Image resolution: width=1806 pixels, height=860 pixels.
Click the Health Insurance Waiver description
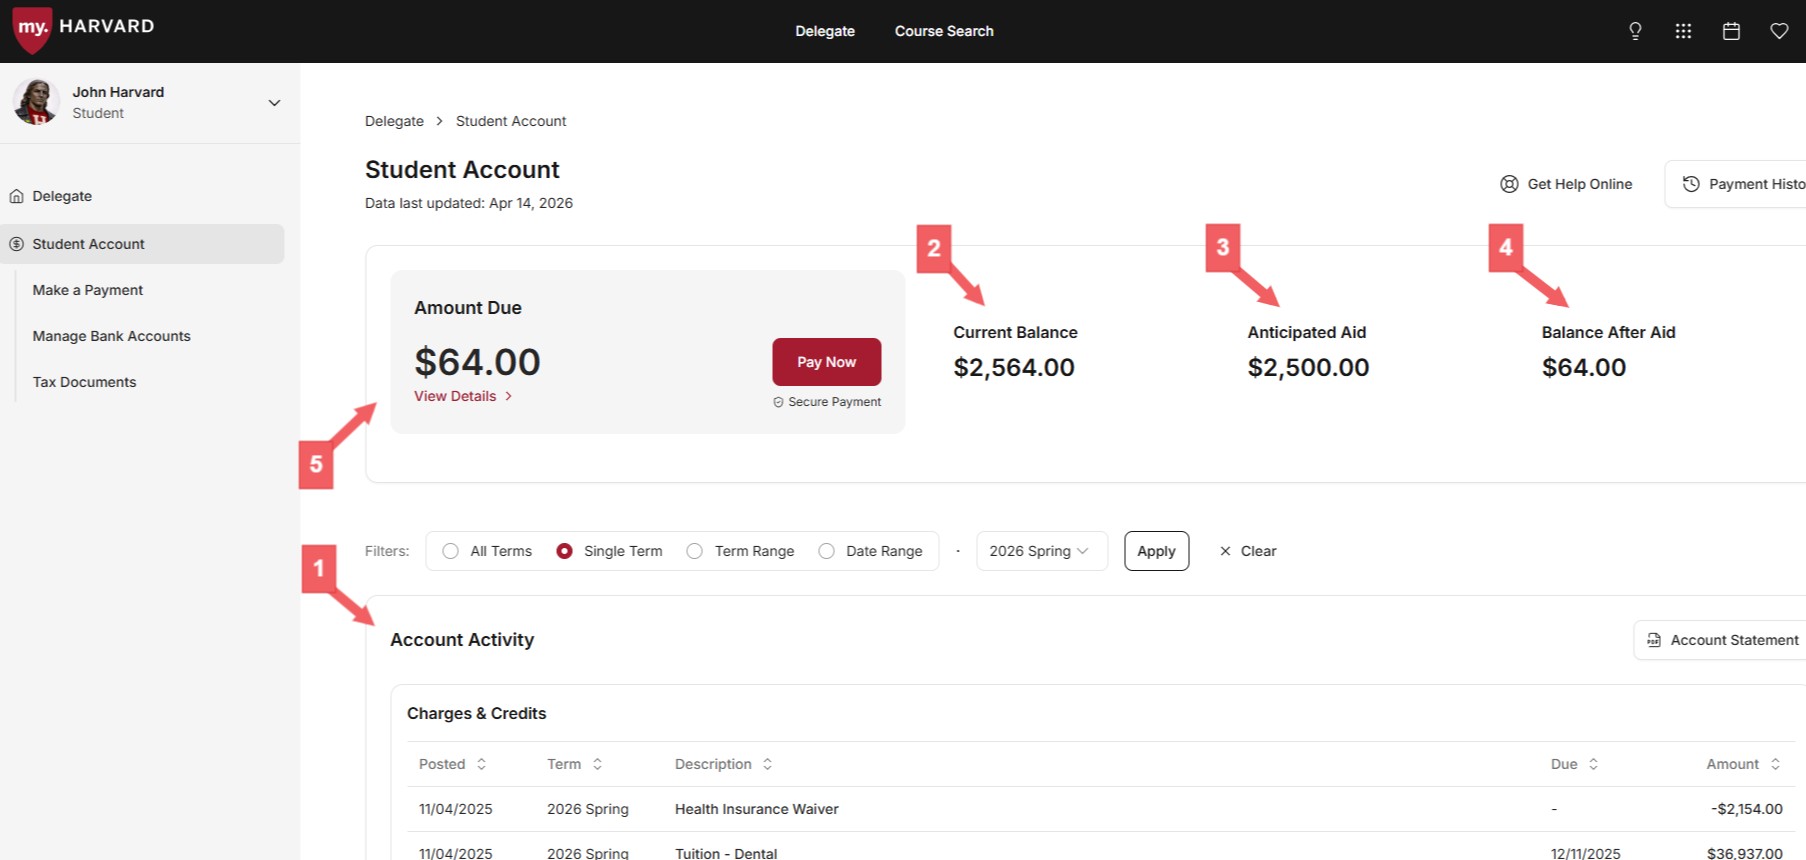pyautogui.click(x=757, y=809)
